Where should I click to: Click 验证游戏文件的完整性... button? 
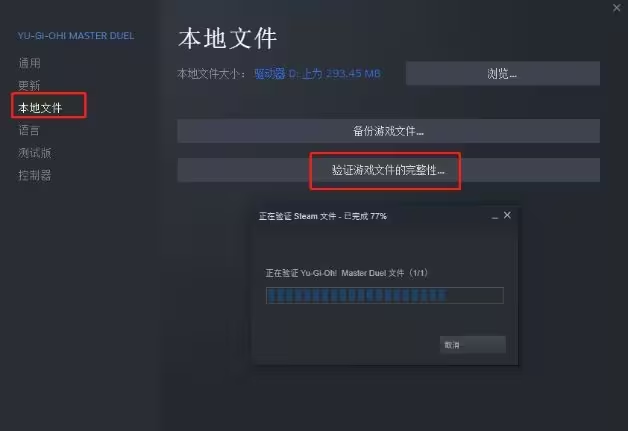click(388, 170)
